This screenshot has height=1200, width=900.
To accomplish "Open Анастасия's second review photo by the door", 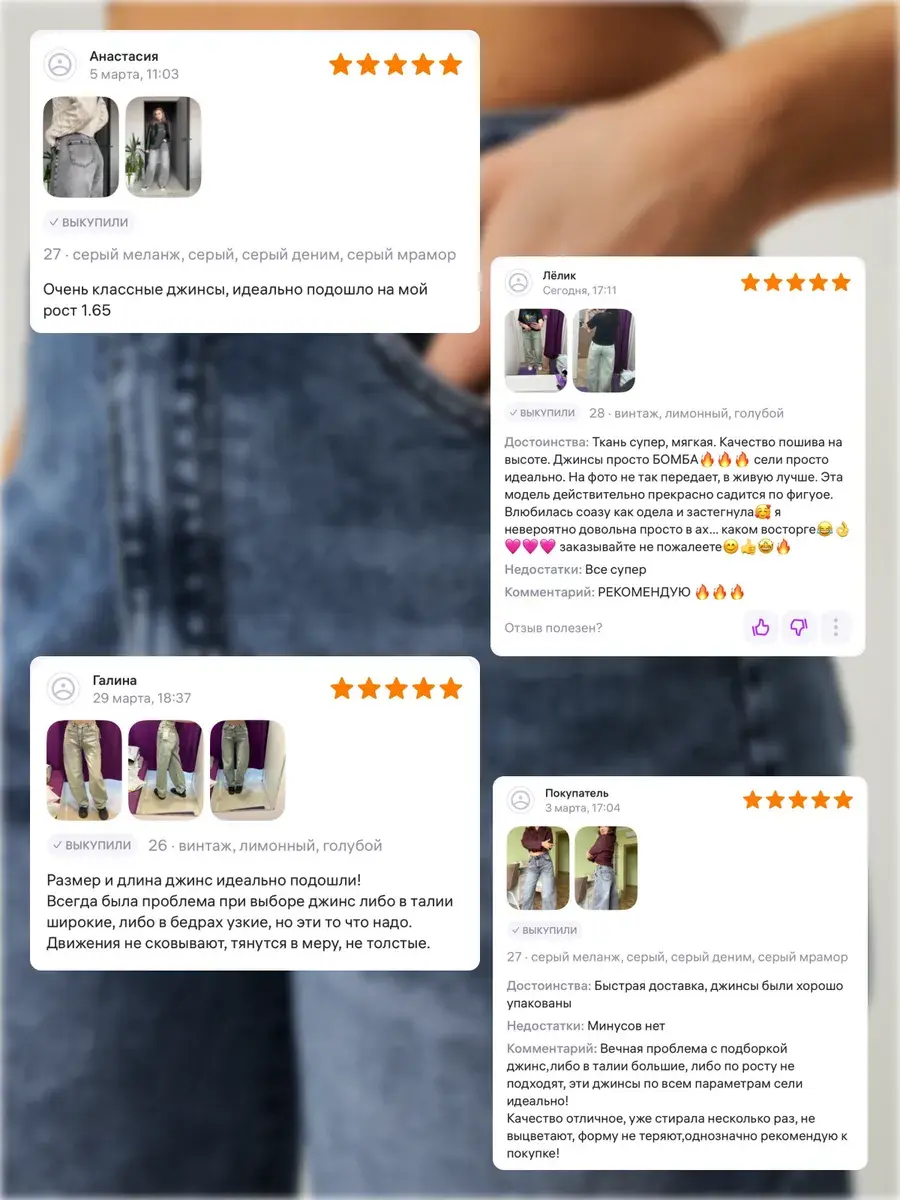I will [163, 147].
